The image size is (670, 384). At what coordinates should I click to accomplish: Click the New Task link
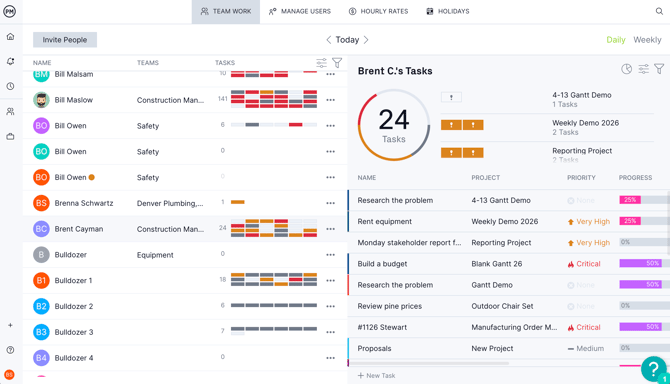(376, 375)
